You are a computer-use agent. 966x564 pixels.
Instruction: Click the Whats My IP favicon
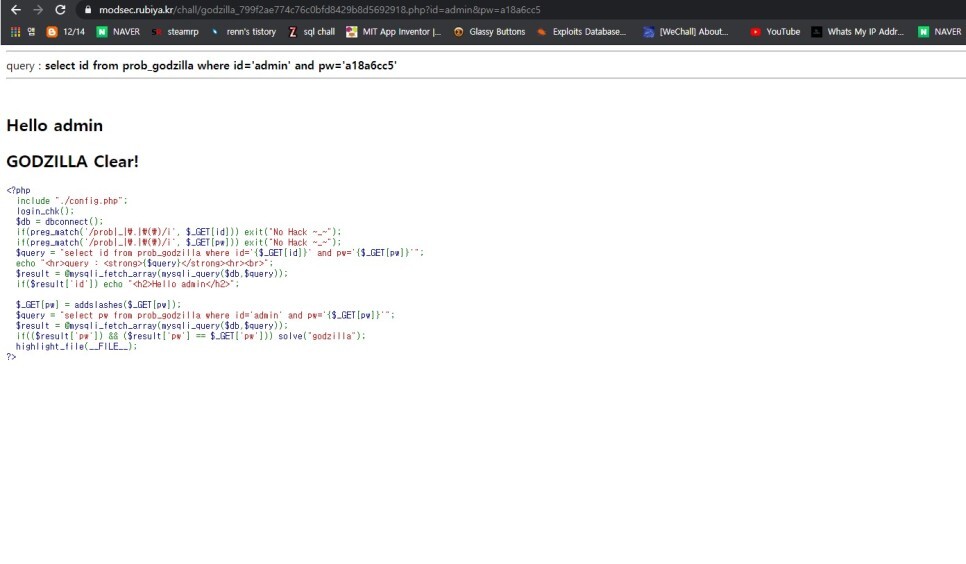point(816,32)
